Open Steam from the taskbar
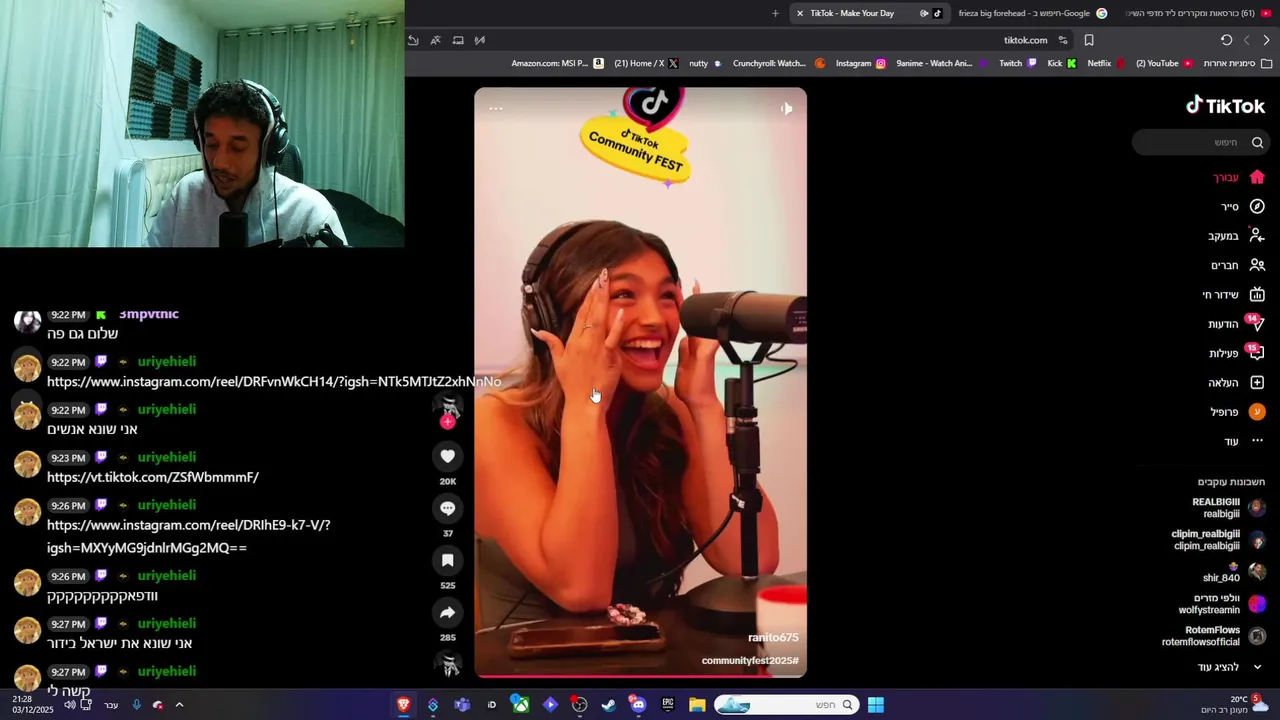This screenshot has height=720, width=1280. click(608, 705)
